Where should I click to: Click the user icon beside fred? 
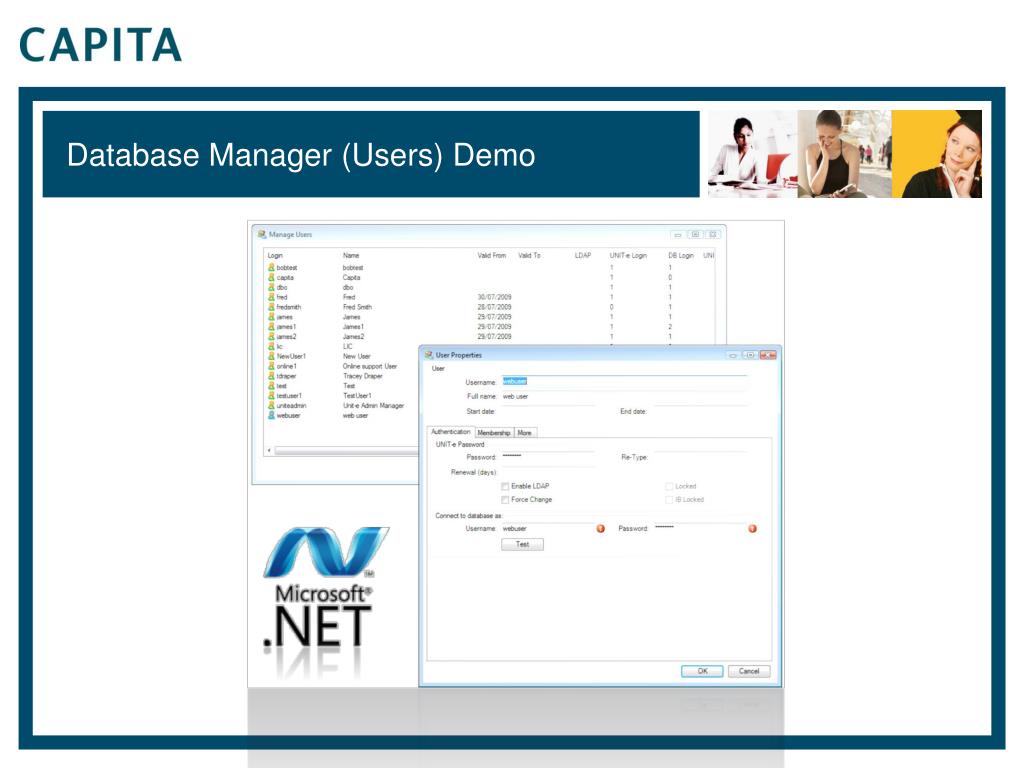point(271,296)
